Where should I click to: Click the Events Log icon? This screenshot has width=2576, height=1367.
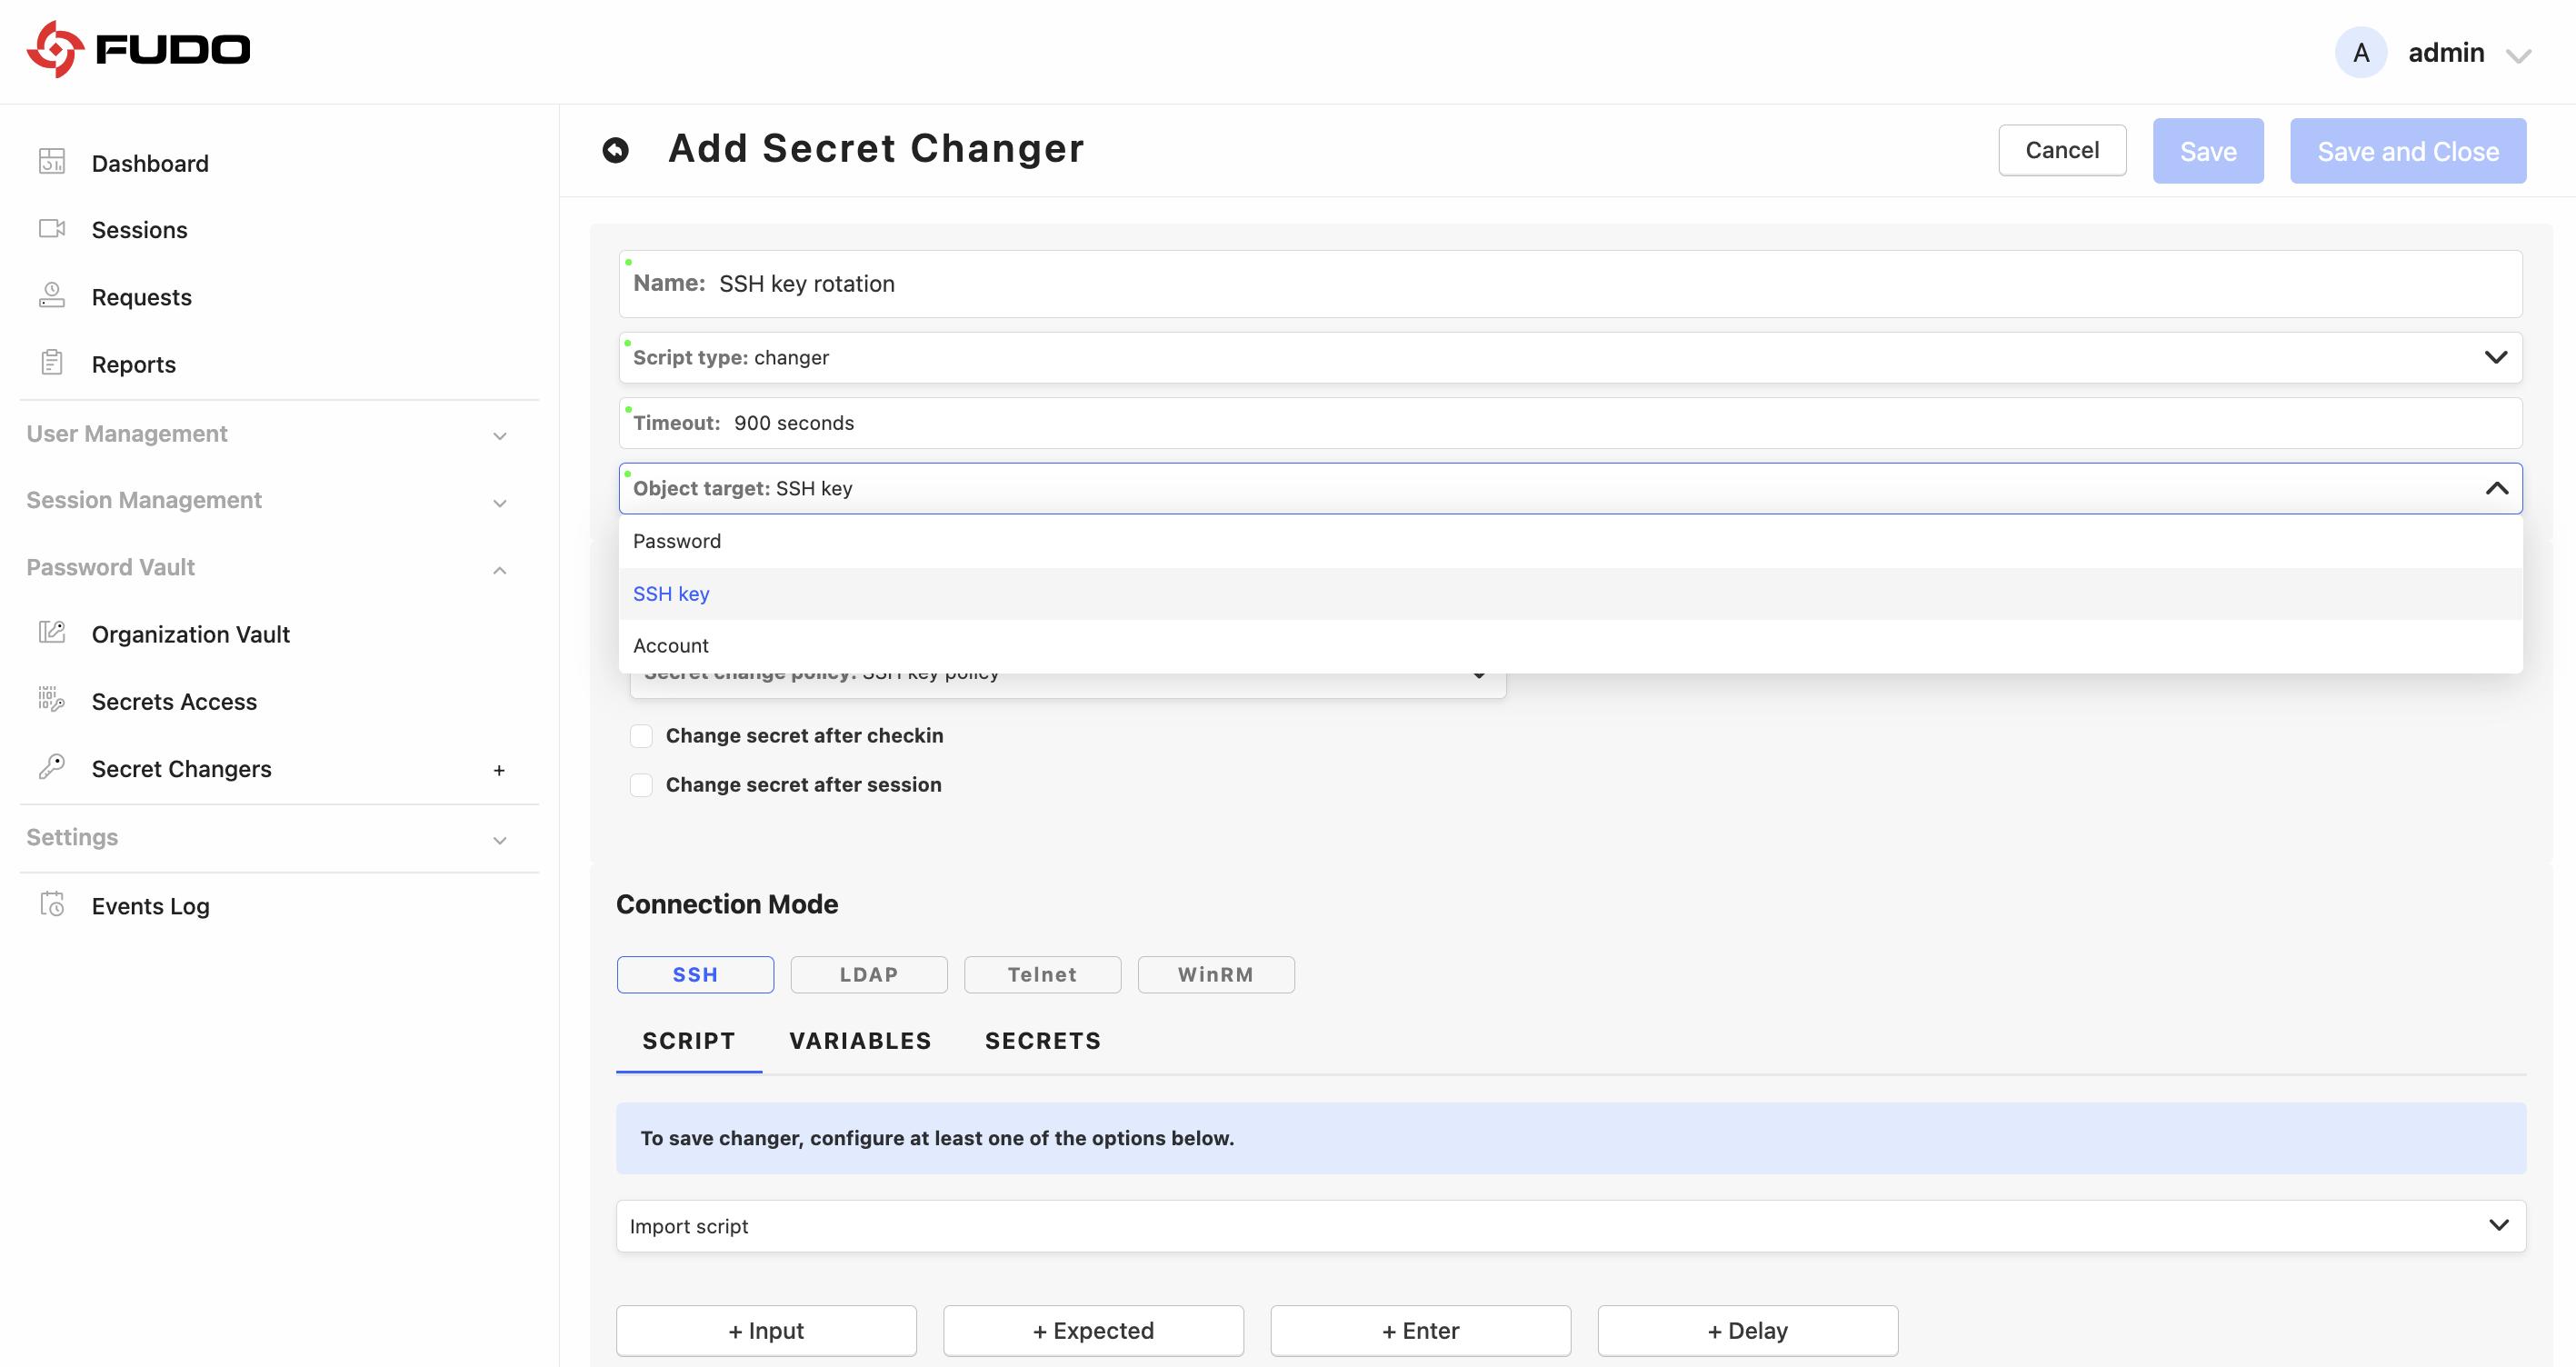pyautogui.click(x=52, y=905)
